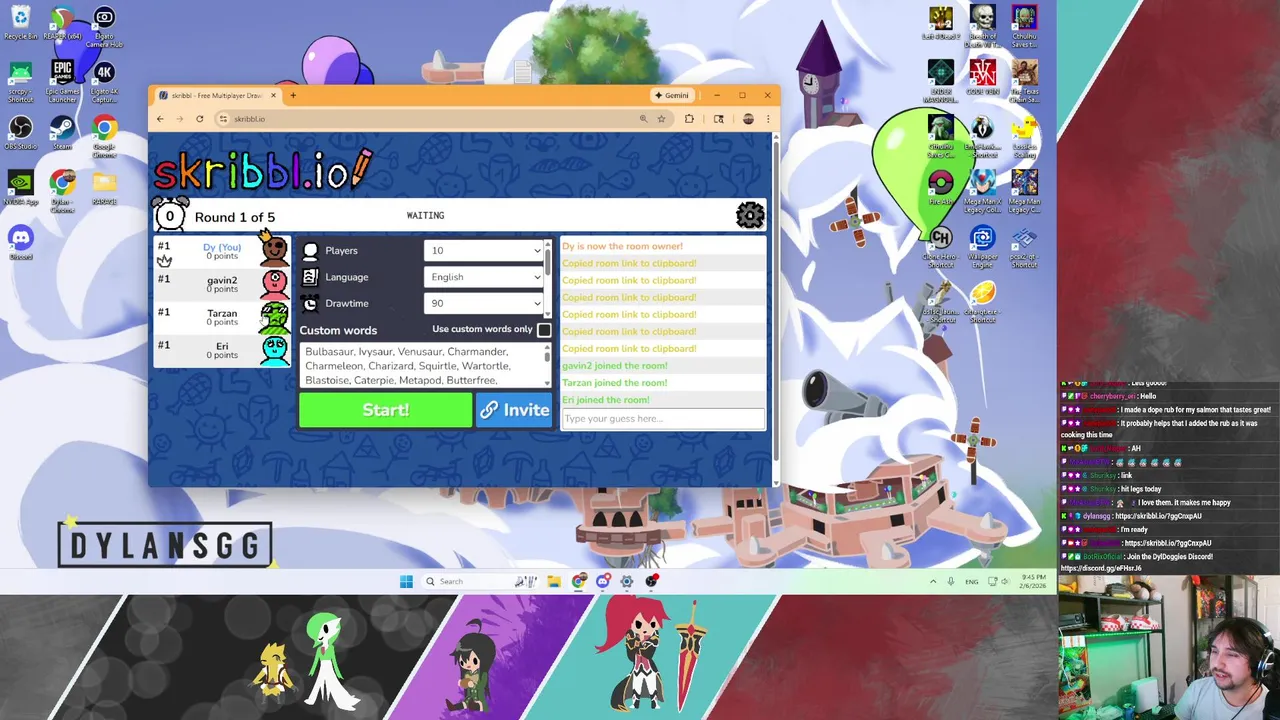Screen dimensions: 1280x720
Task: Launch Clone Hero shortcut
Action: coord(941,247)
